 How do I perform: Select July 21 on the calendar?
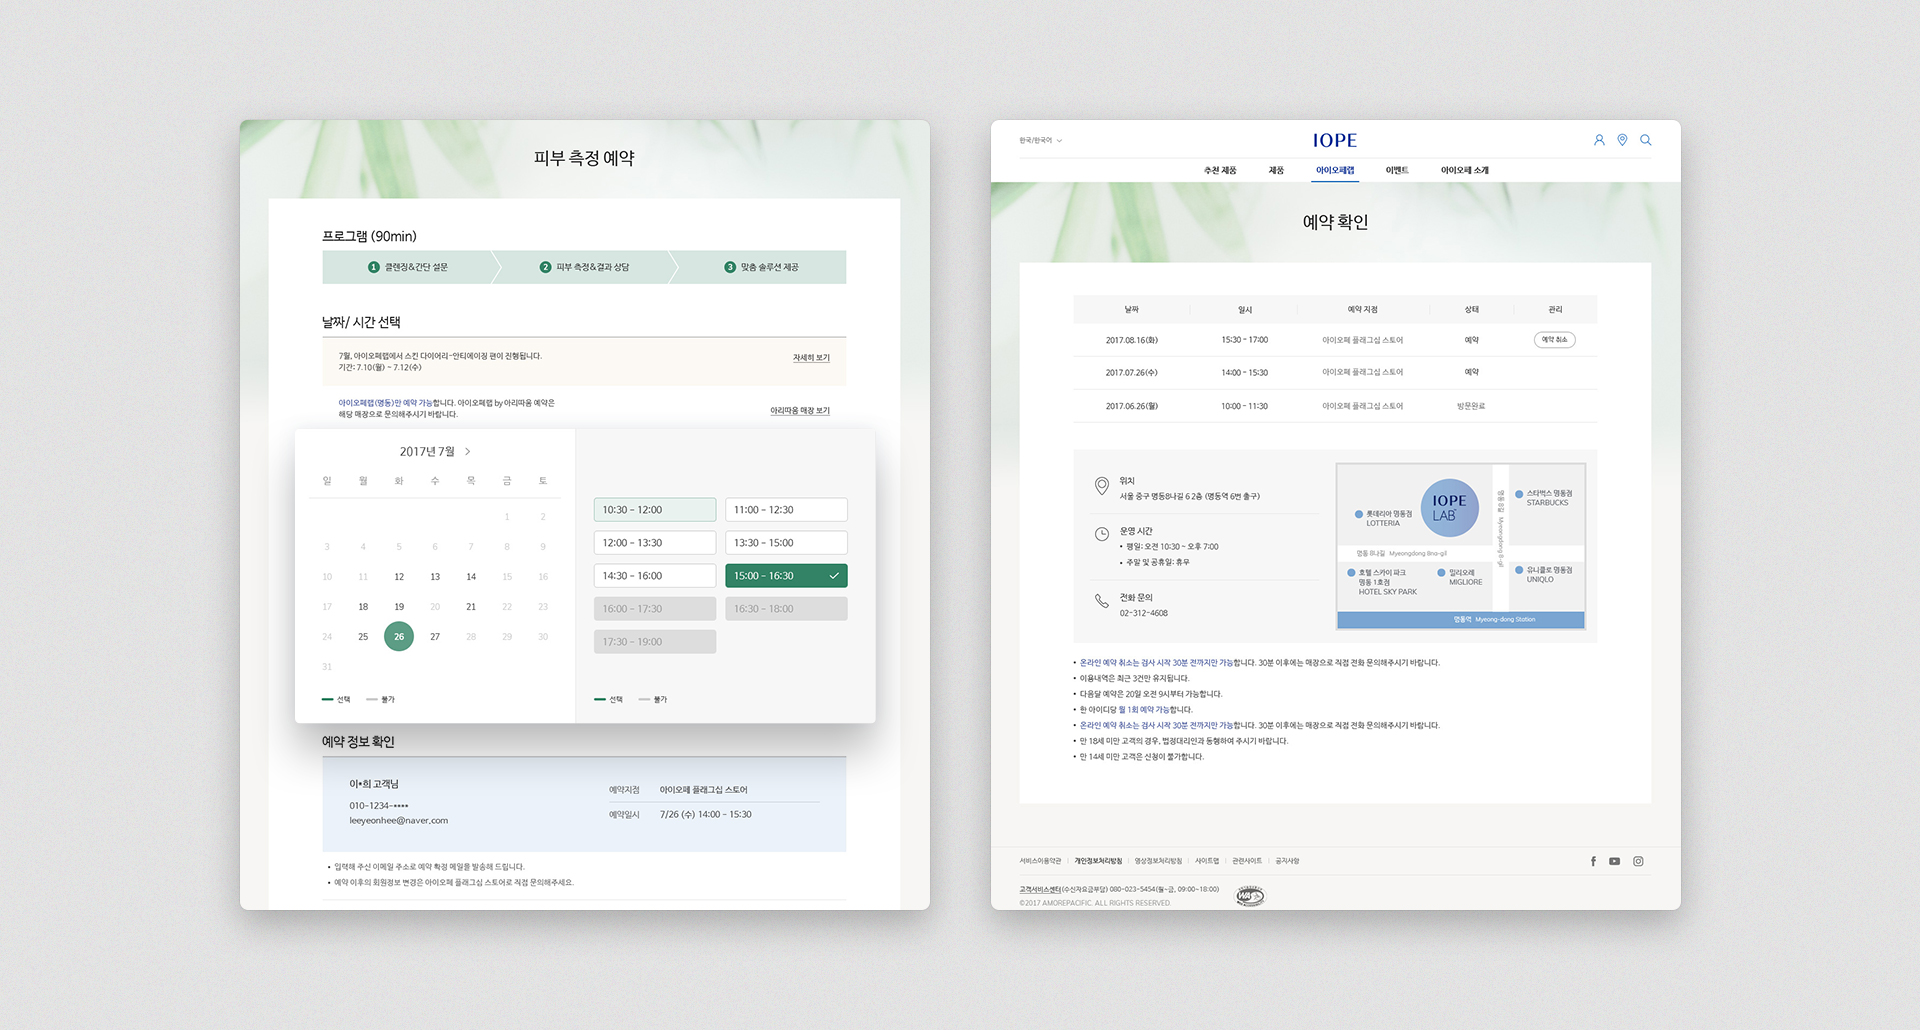471,607
